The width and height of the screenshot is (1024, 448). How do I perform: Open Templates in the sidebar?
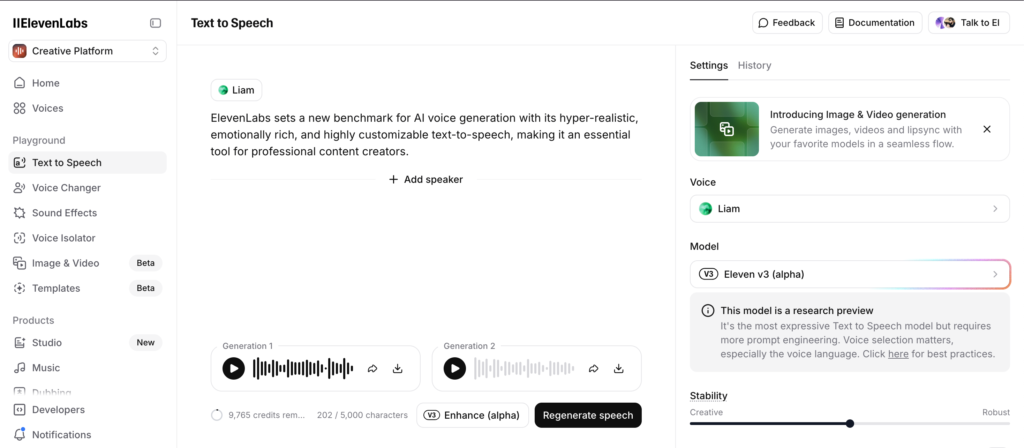click(88, 288)
